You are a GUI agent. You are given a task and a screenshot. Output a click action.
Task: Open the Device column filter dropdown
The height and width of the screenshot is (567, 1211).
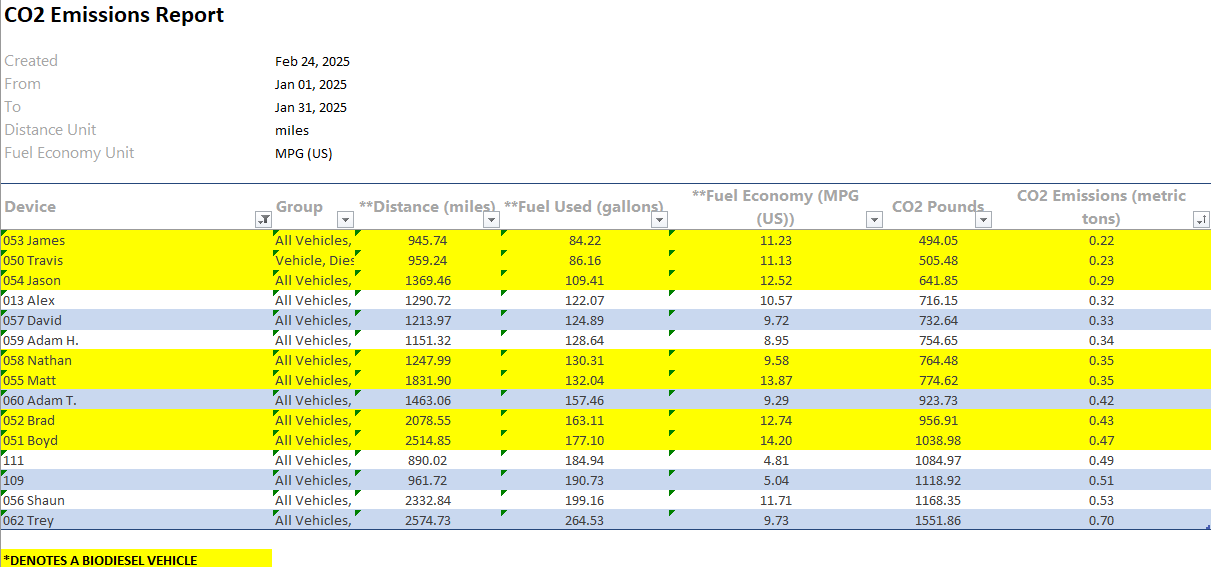point(264,220)
